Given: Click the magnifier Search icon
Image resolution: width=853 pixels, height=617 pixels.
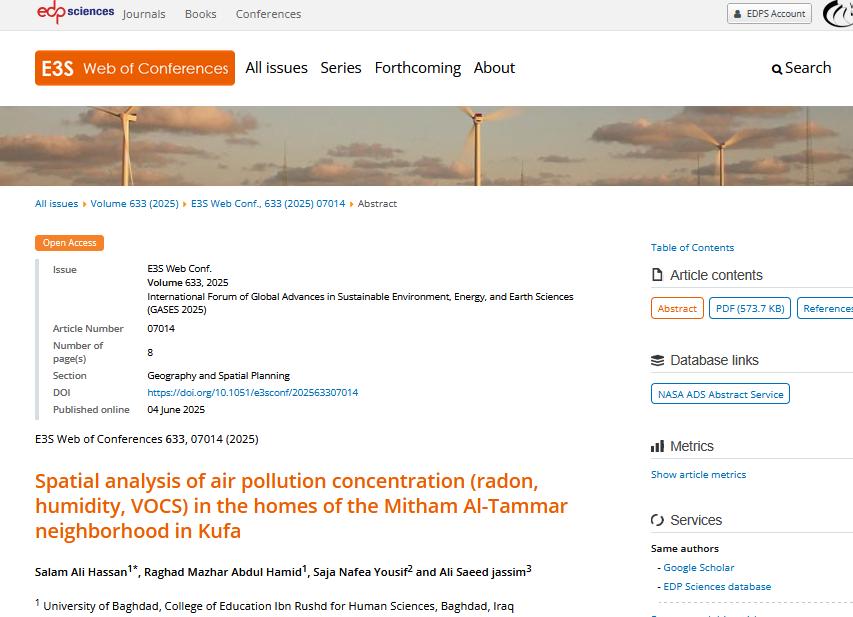Looking at the screenshot, I should [x=777, y=69].
